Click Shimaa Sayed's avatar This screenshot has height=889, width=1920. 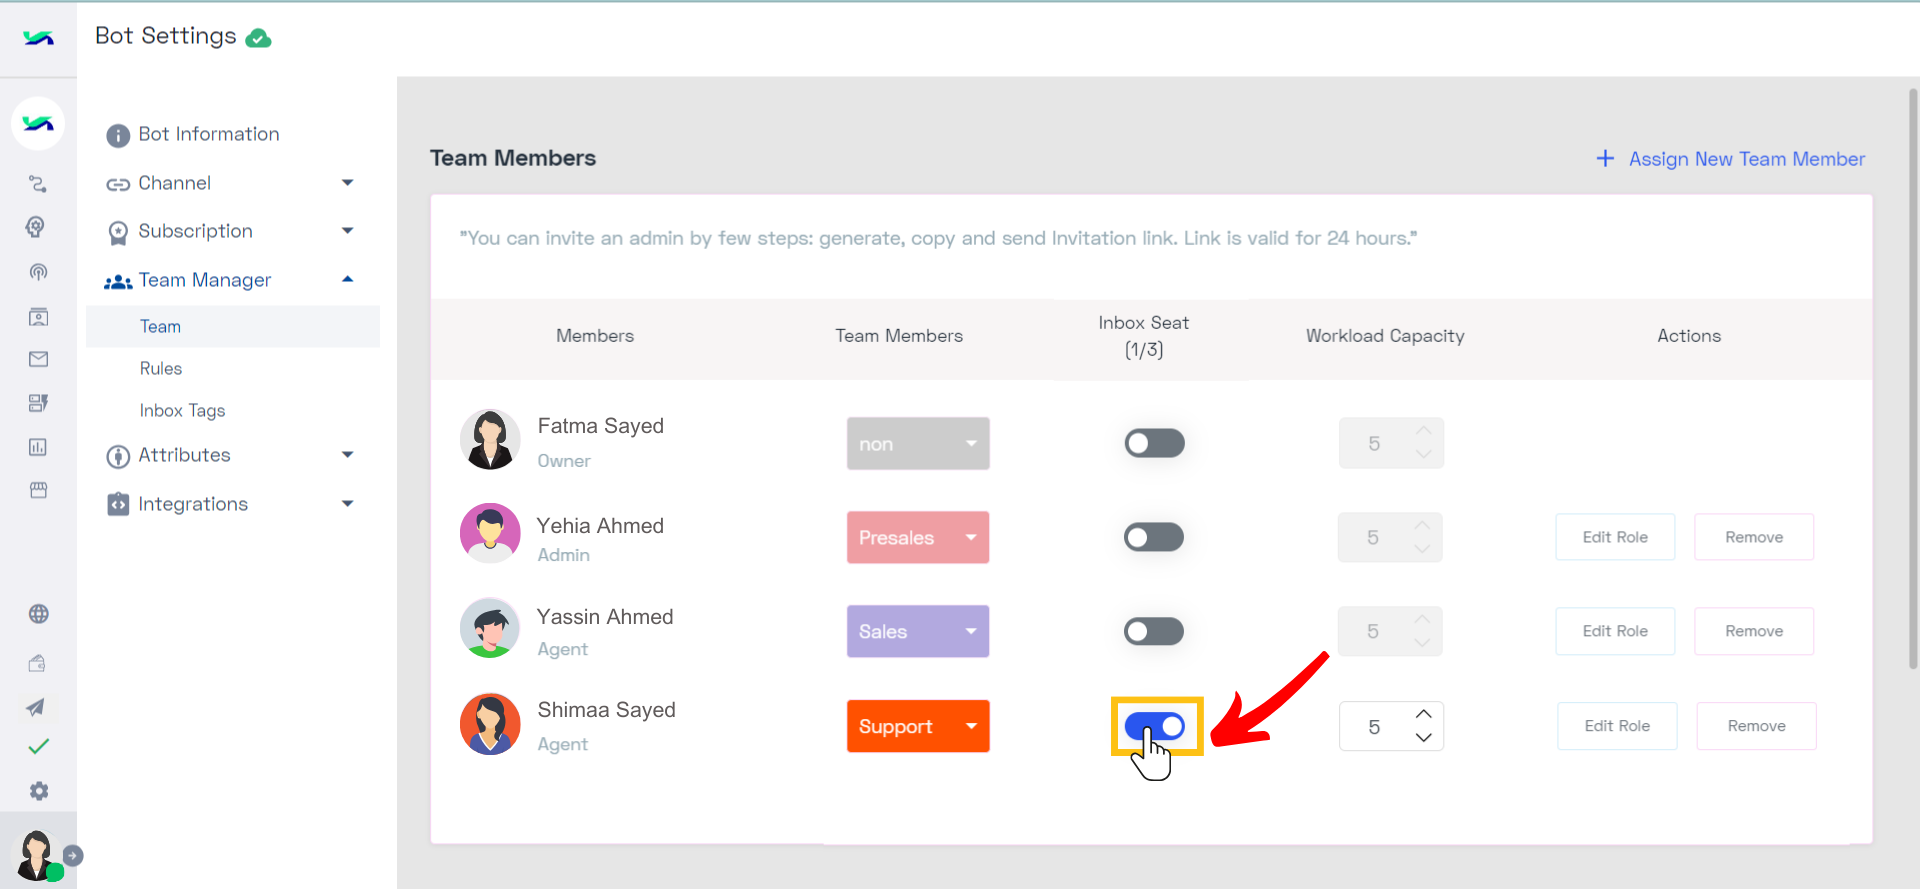(490, 724)
